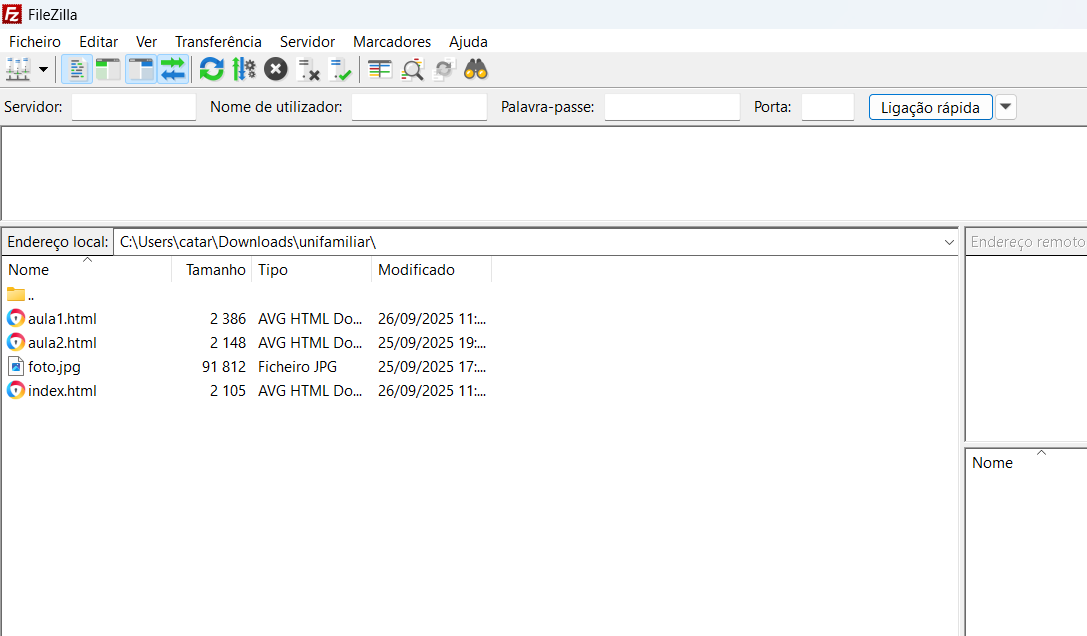
Task: Open the Marcadores menu
Action: pyautogui.click(x=392, y=41)
